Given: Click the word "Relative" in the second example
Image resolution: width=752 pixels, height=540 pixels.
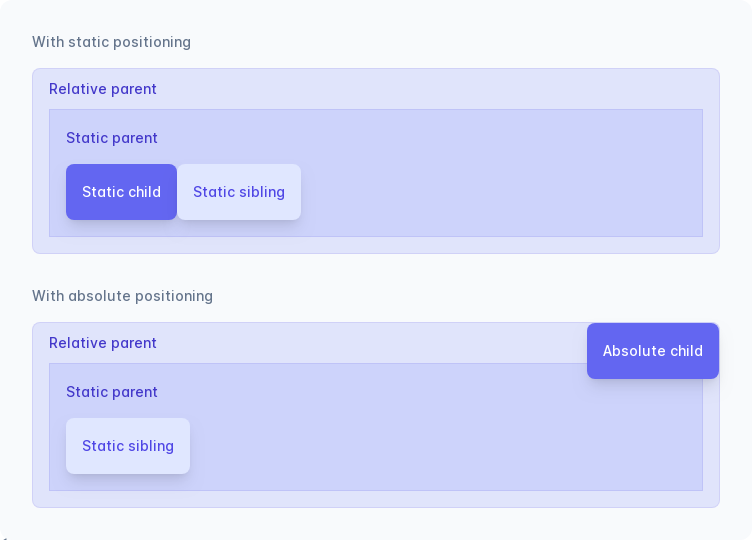Looking at the screenshot, I should pos(78,343).
